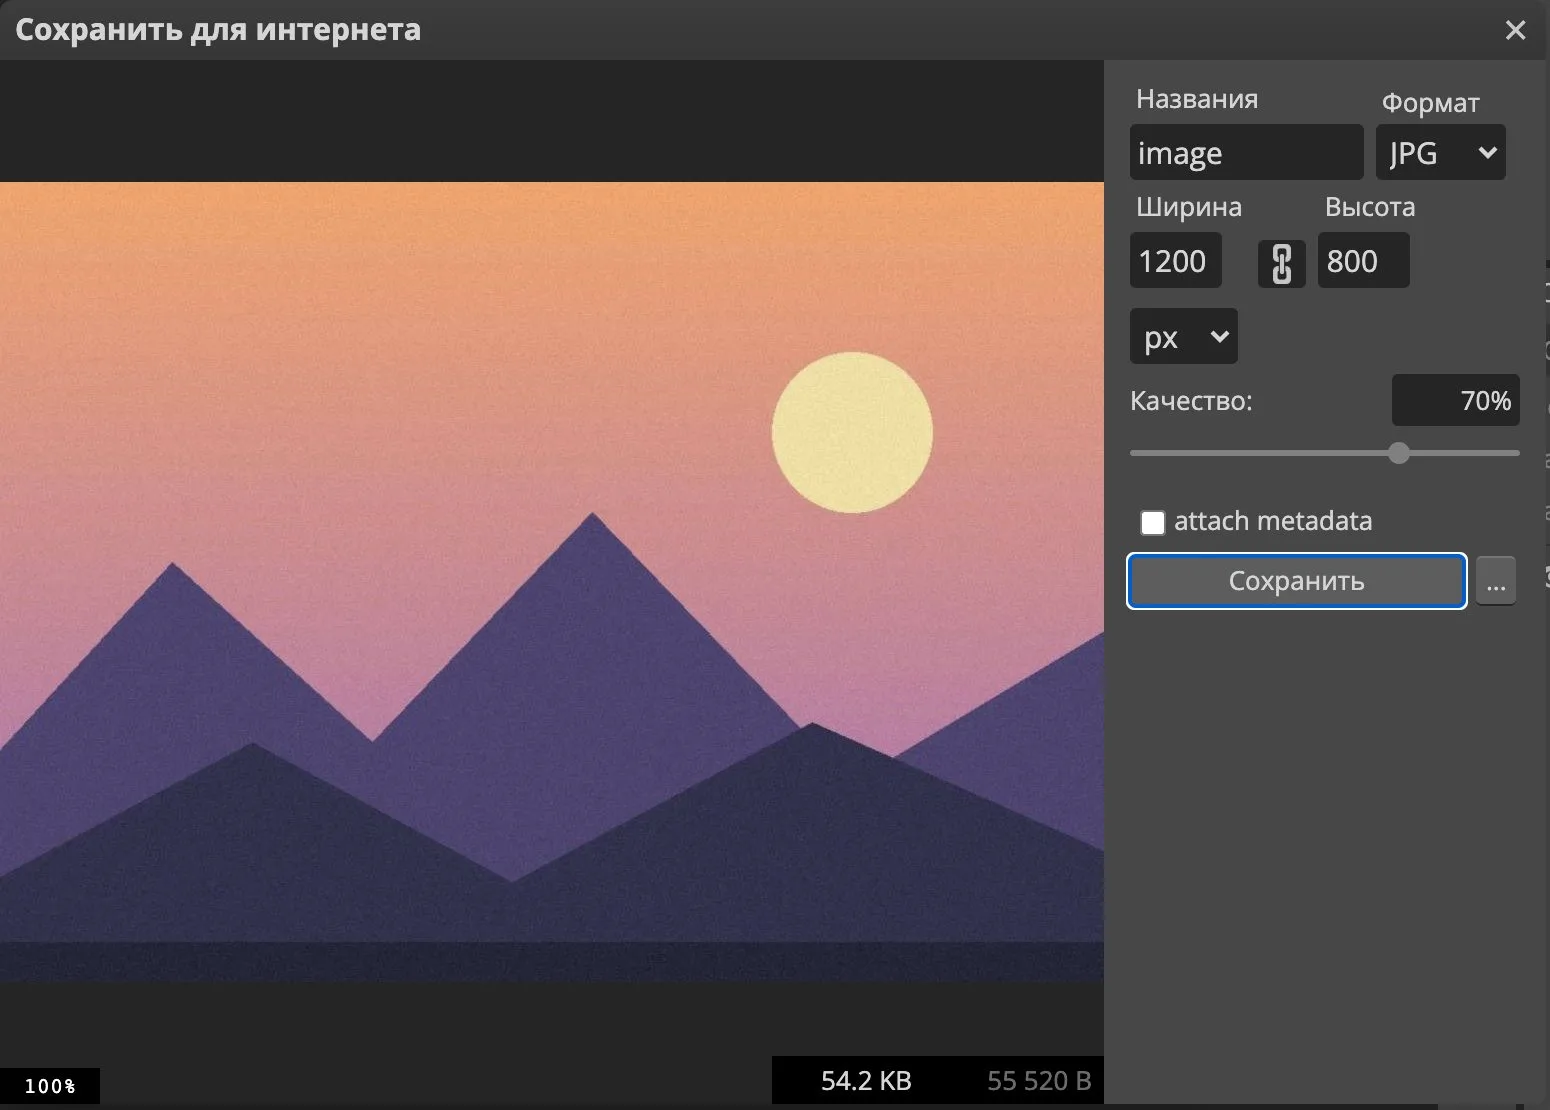Click the 55 520 B byte count
The image size is (1550, 1110).
pyautogui.click(x=1039, y=1081)
